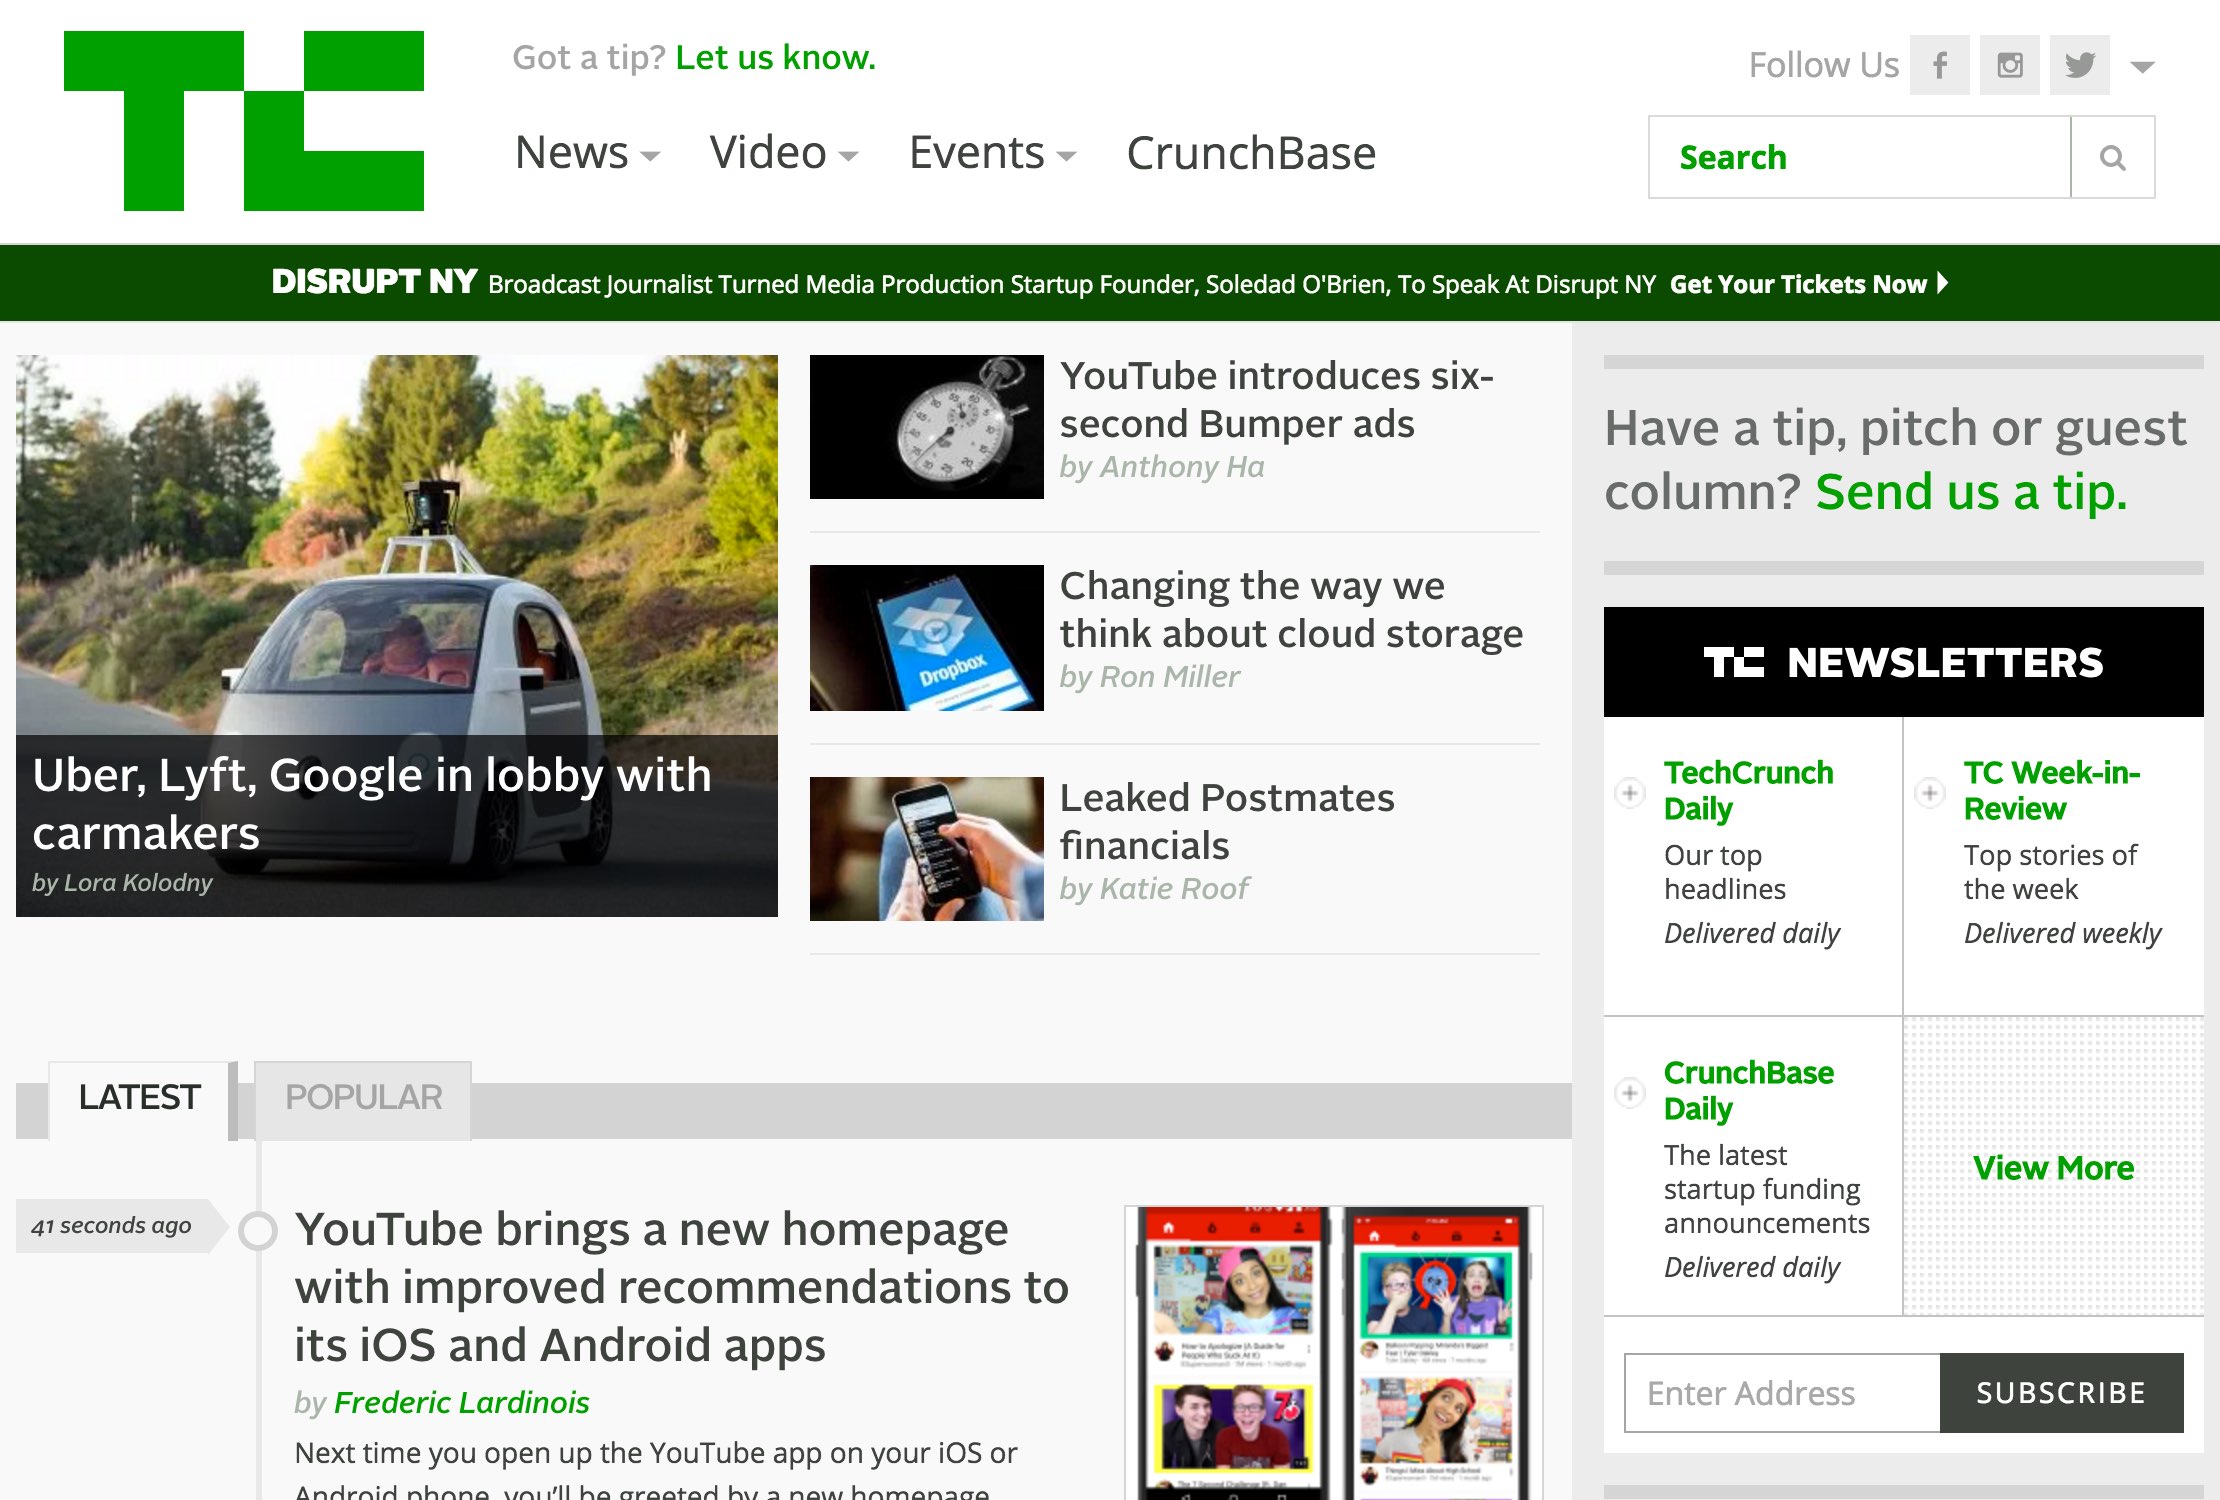The width and height of the screenshot is (2220, 1500).
Task: Click author link Frederic Lardinois
Action: (x=462, y=1402)
